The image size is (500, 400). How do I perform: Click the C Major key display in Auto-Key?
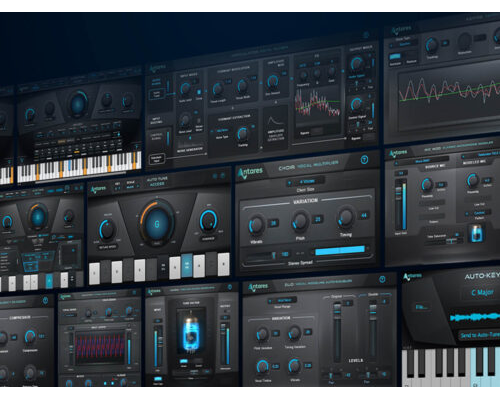tap(482, 293)
